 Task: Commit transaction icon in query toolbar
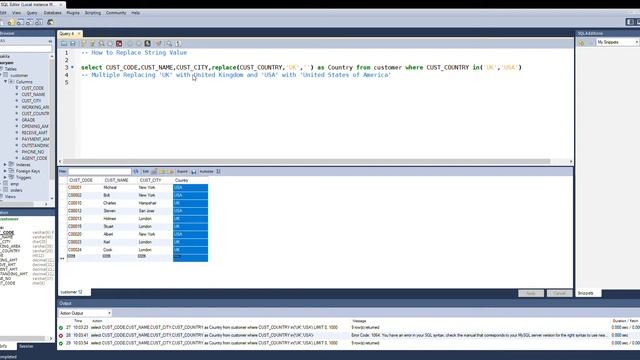coord(129,44)
